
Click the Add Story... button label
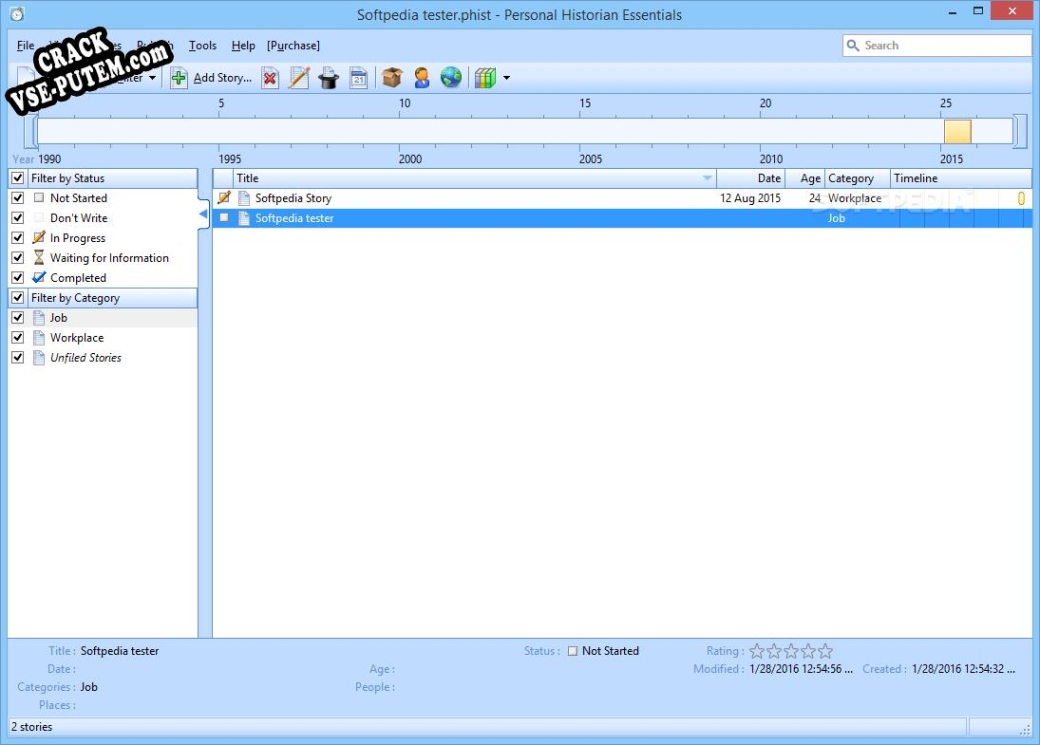(x=223, y=78)
